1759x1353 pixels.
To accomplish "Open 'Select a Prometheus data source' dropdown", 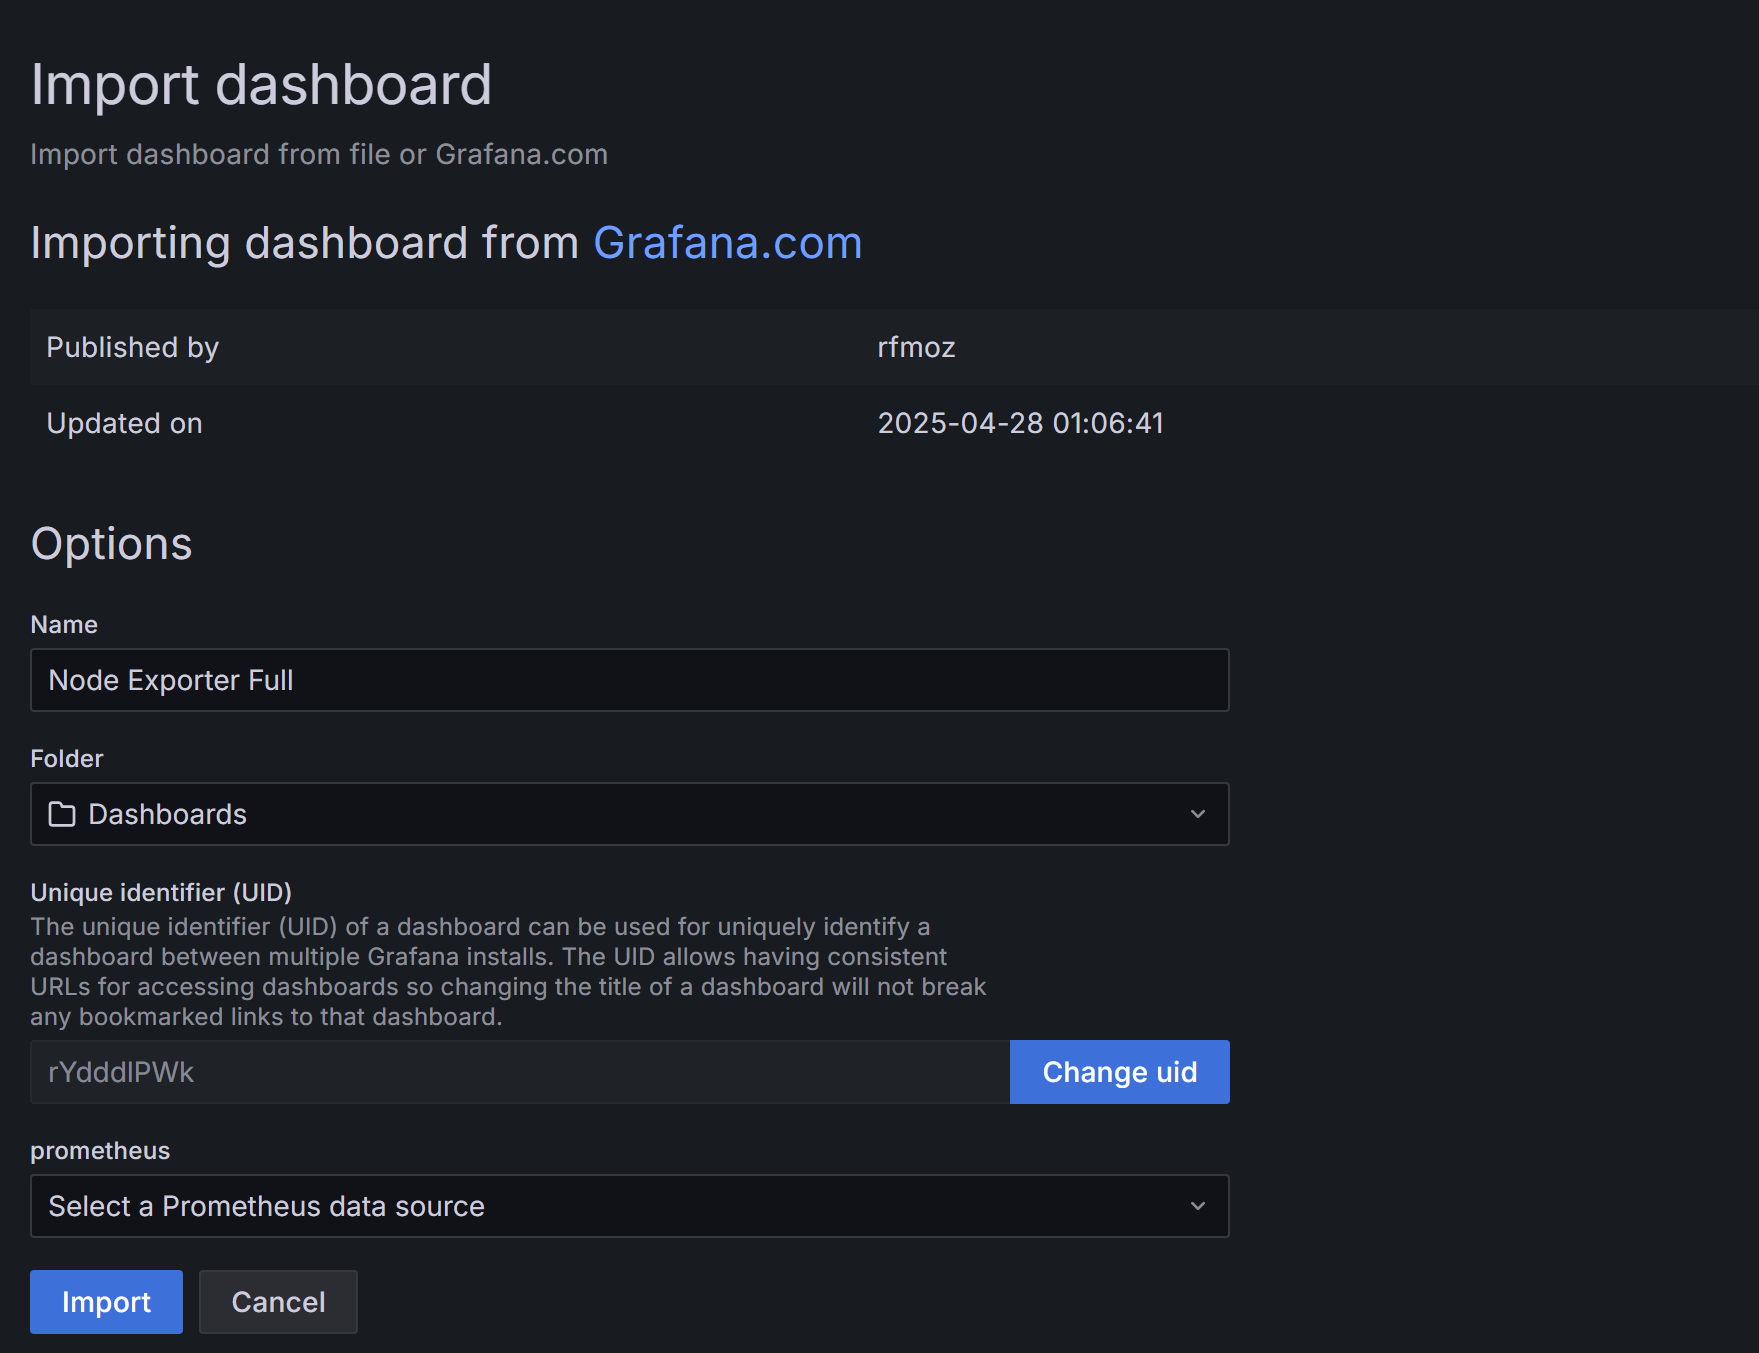I will pyautogui.click(x=630, y=1206).
